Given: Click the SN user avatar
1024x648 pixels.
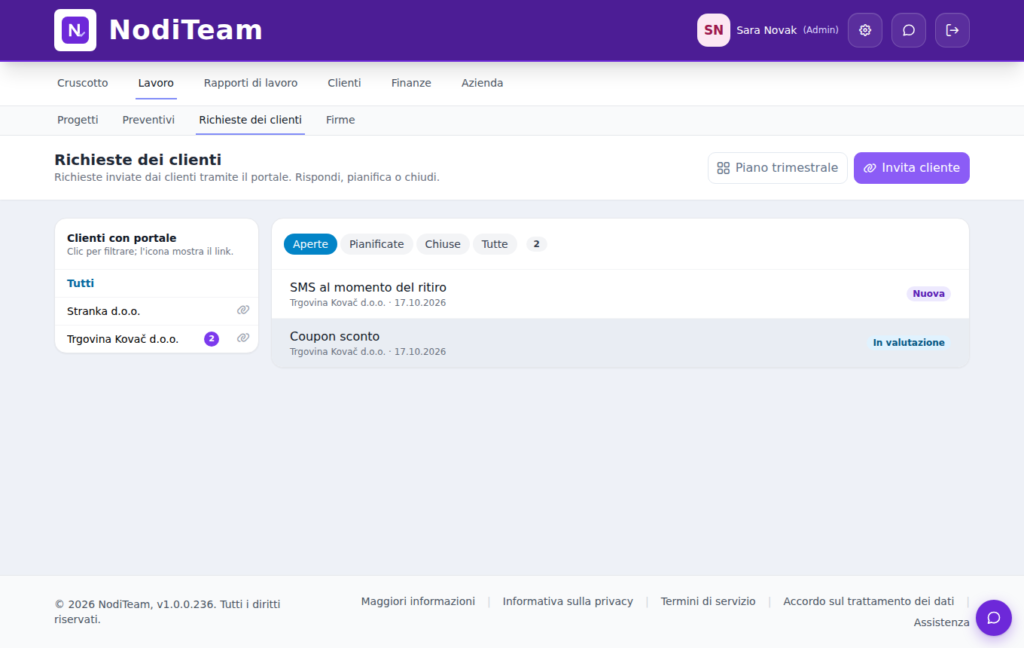Looking at the screenshot, I should point(713,30).
